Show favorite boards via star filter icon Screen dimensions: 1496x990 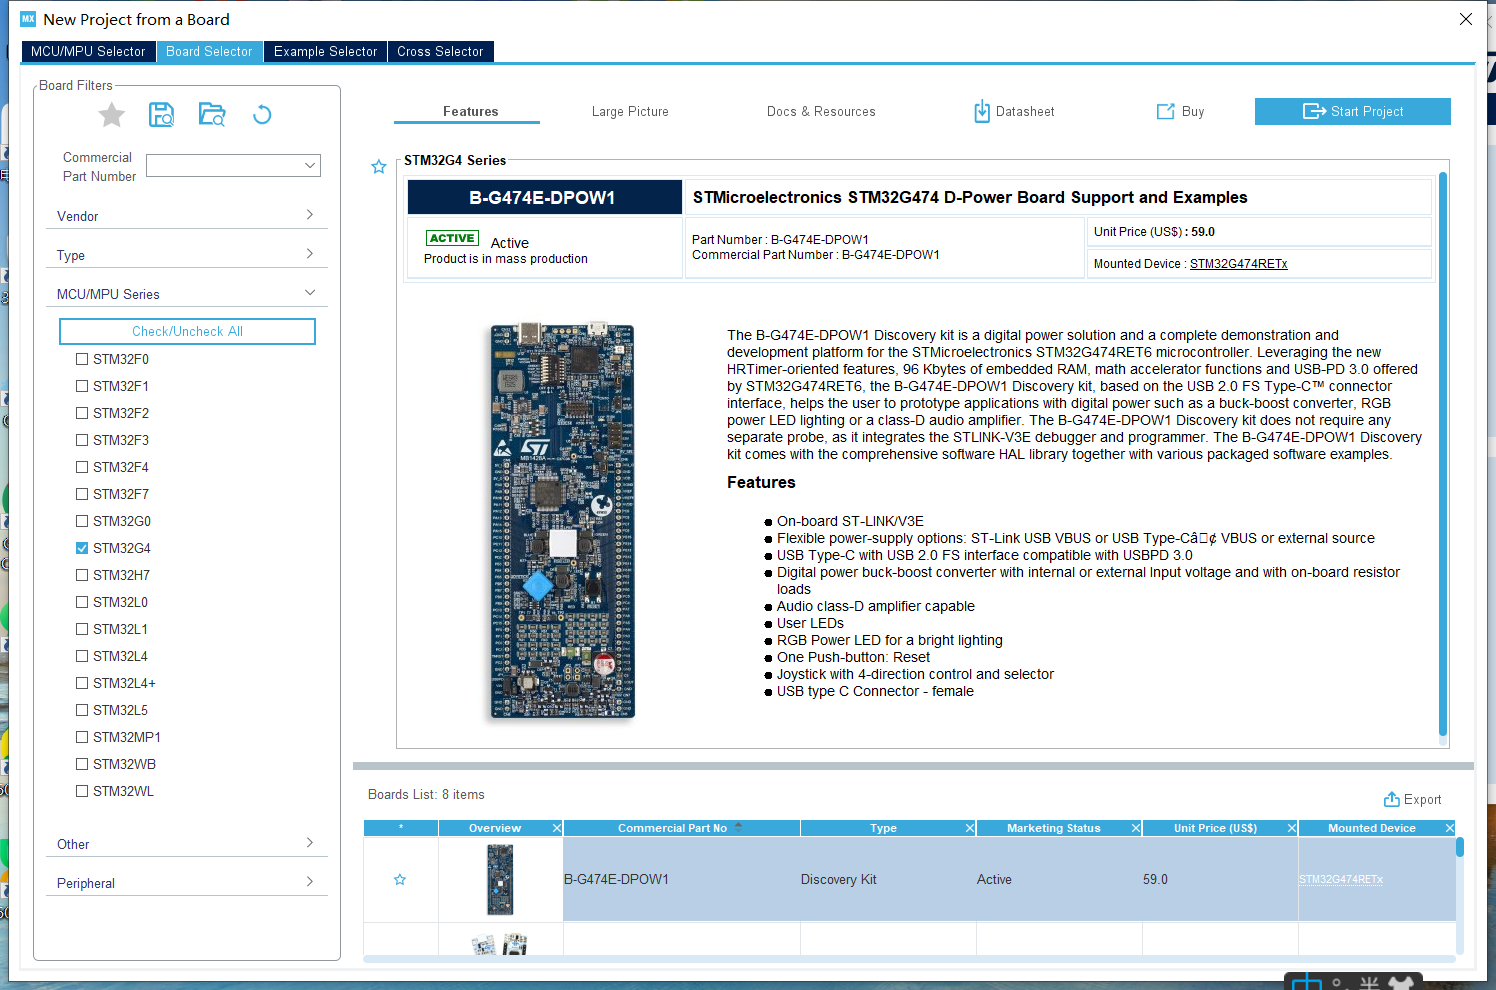[x=112, y=115]
